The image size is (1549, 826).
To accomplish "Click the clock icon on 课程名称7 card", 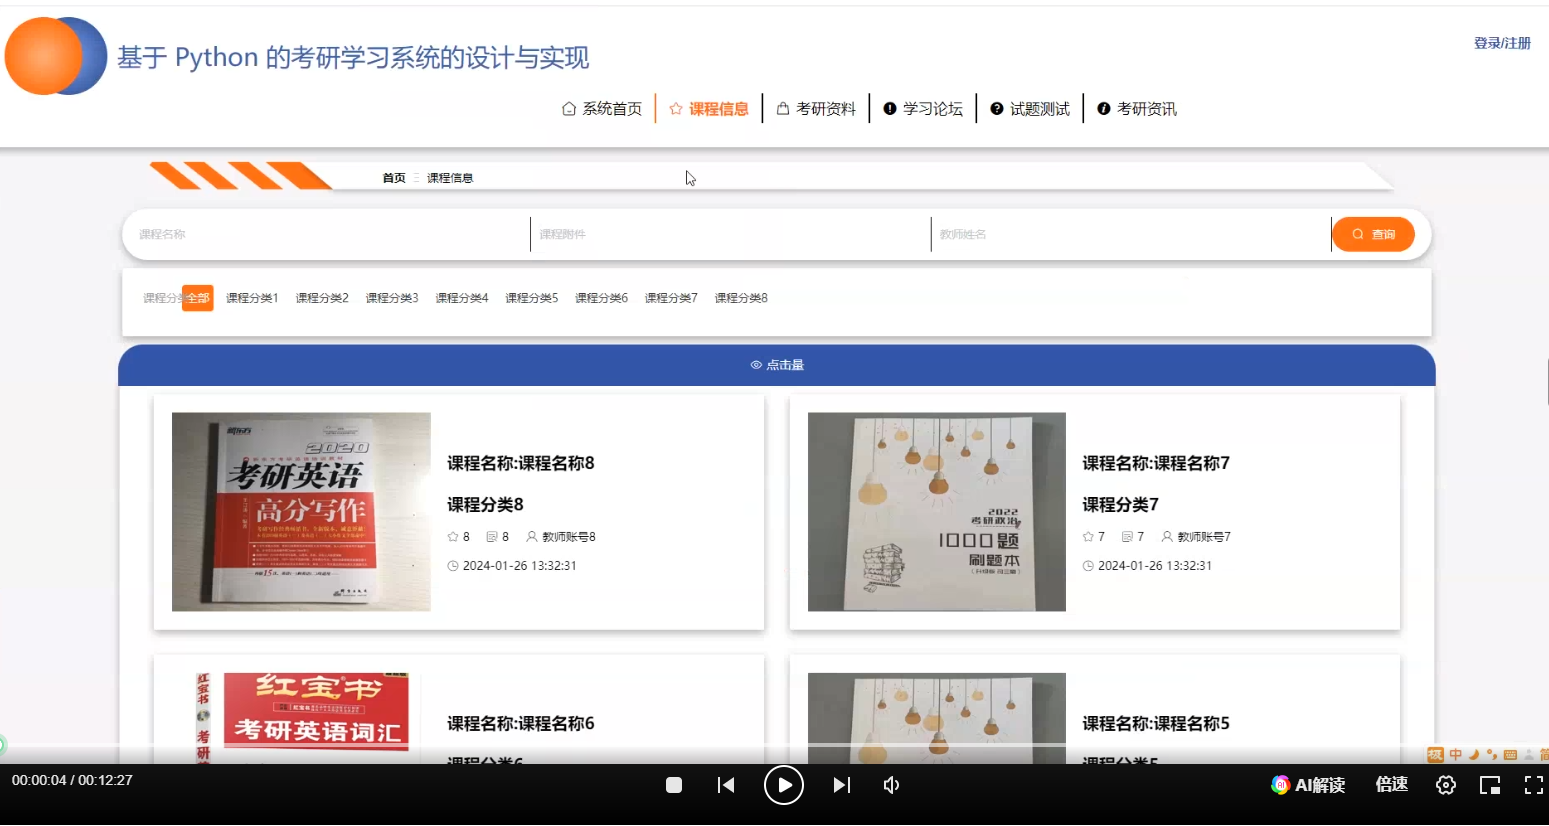I will 1088,566.
